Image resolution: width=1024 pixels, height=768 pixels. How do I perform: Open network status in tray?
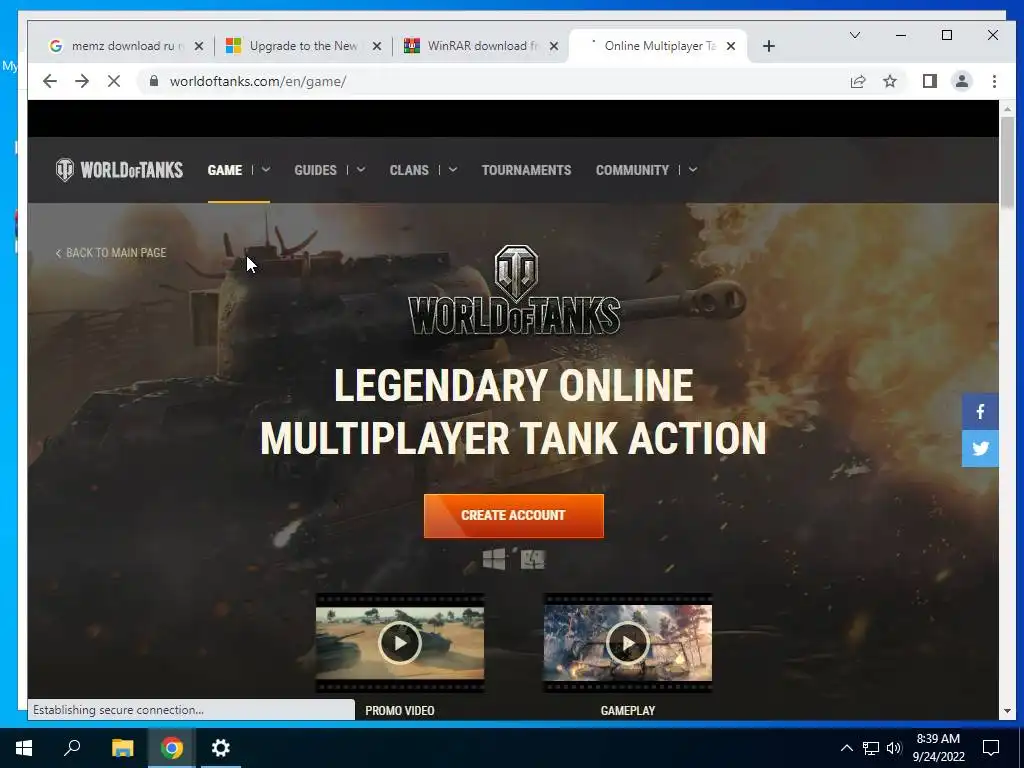pyautogui.click(x=871, y=748)
